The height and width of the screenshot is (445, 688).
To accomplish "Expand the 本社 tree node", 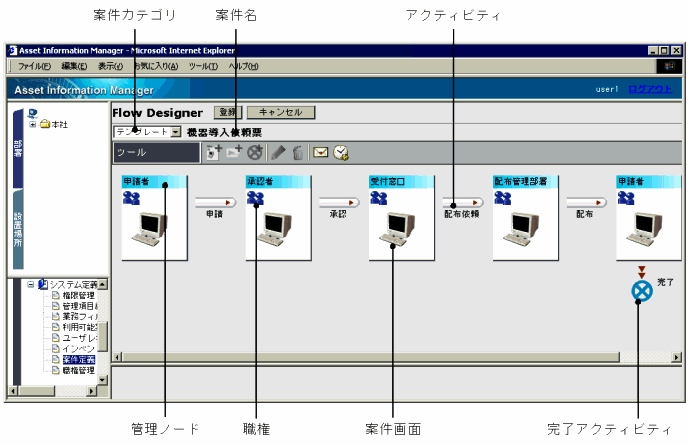I will coord(32,125).
